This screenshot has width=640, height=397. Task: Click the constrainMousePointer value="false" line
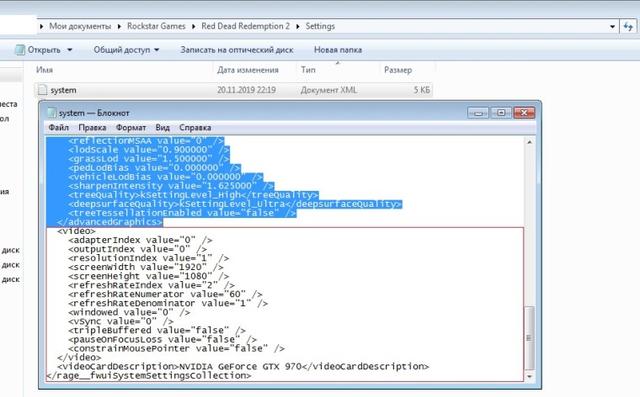click(x=176, y=348)
